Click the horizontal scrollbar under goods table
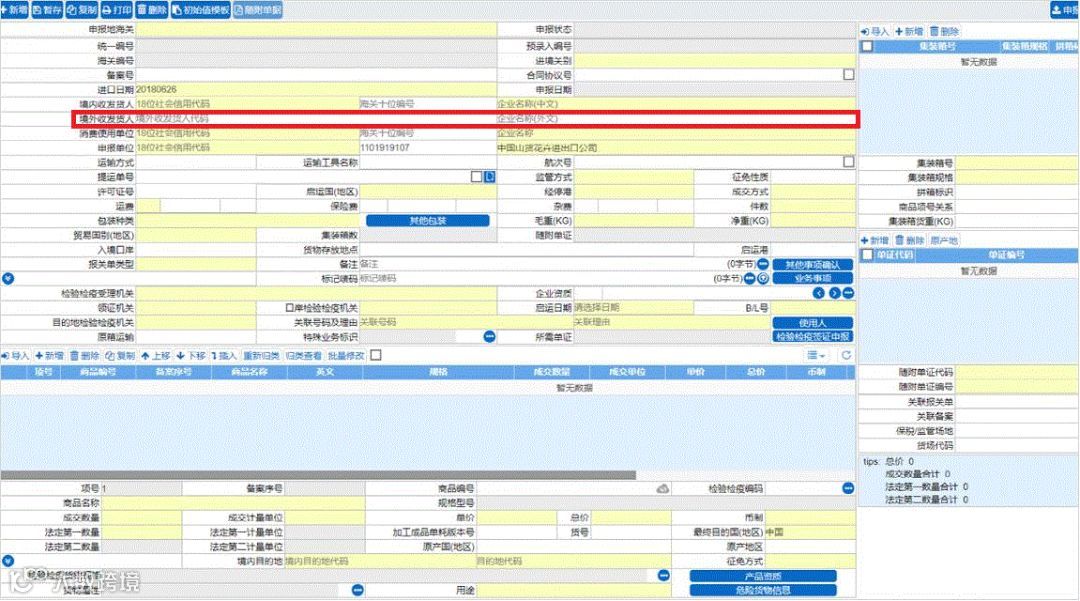Screen dimensions: 1080x601 pos(318,475)
